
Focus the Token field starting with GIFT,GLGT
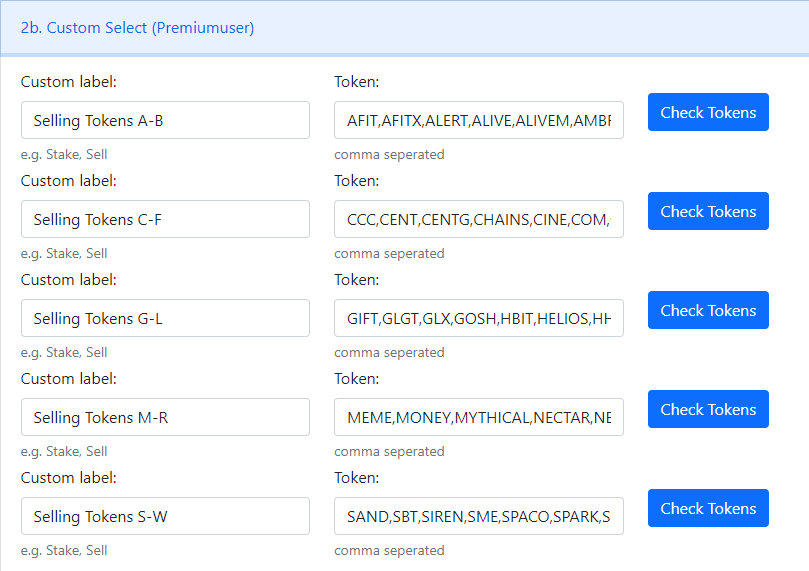479,318
